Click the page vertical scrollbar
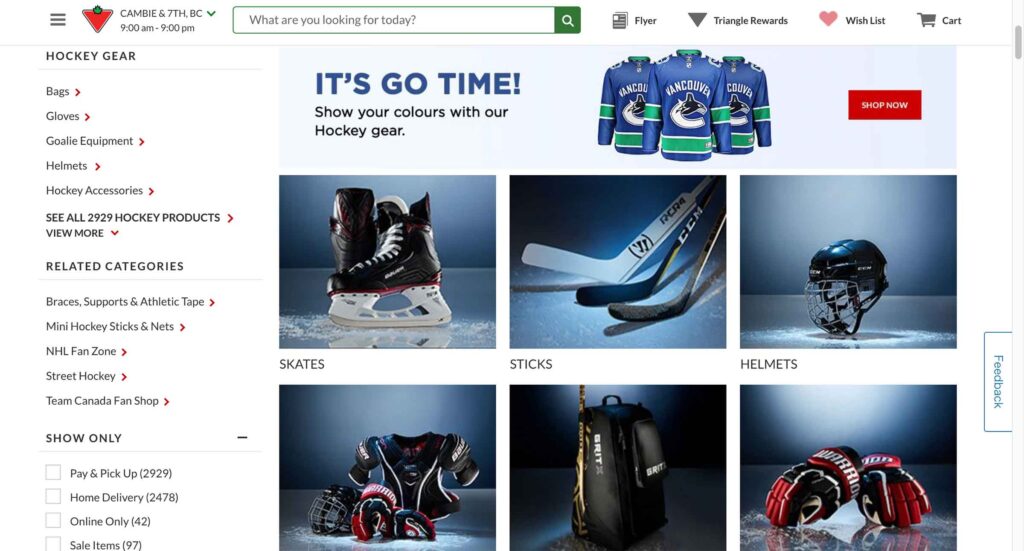This screenshot has height=551, width=1024. pyautogui.click(x=1017, y=42)
